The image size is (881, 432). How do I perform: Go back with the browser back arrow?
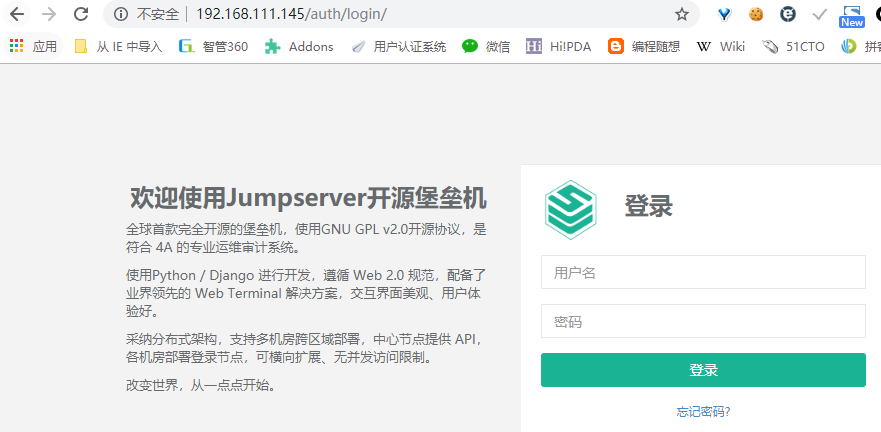click(x=17, y=14)
